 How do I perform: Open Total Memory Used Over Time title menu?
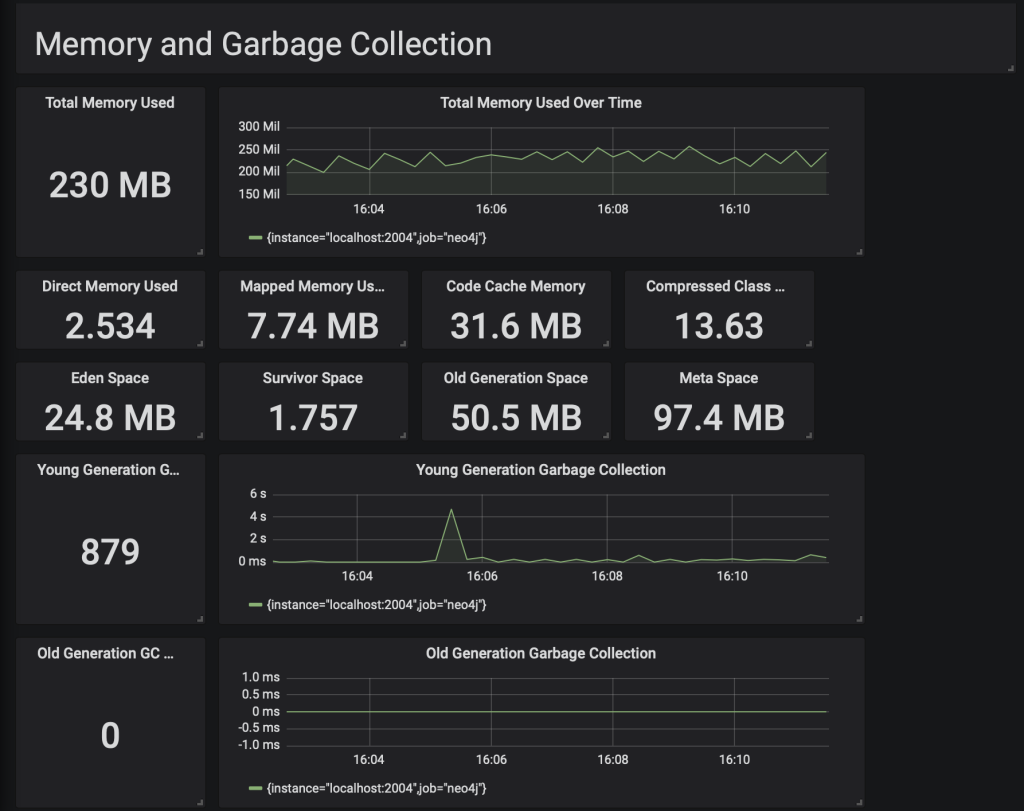tap(540, 103)
